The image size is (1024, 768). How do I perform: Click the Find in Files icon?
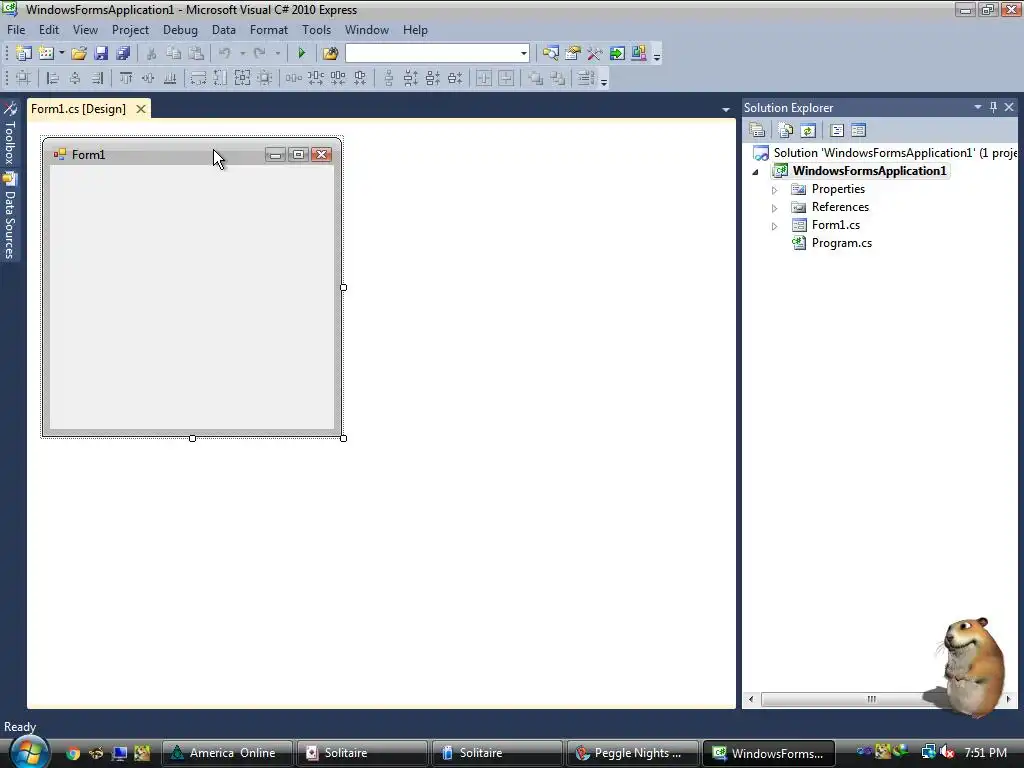click(330, 54)
